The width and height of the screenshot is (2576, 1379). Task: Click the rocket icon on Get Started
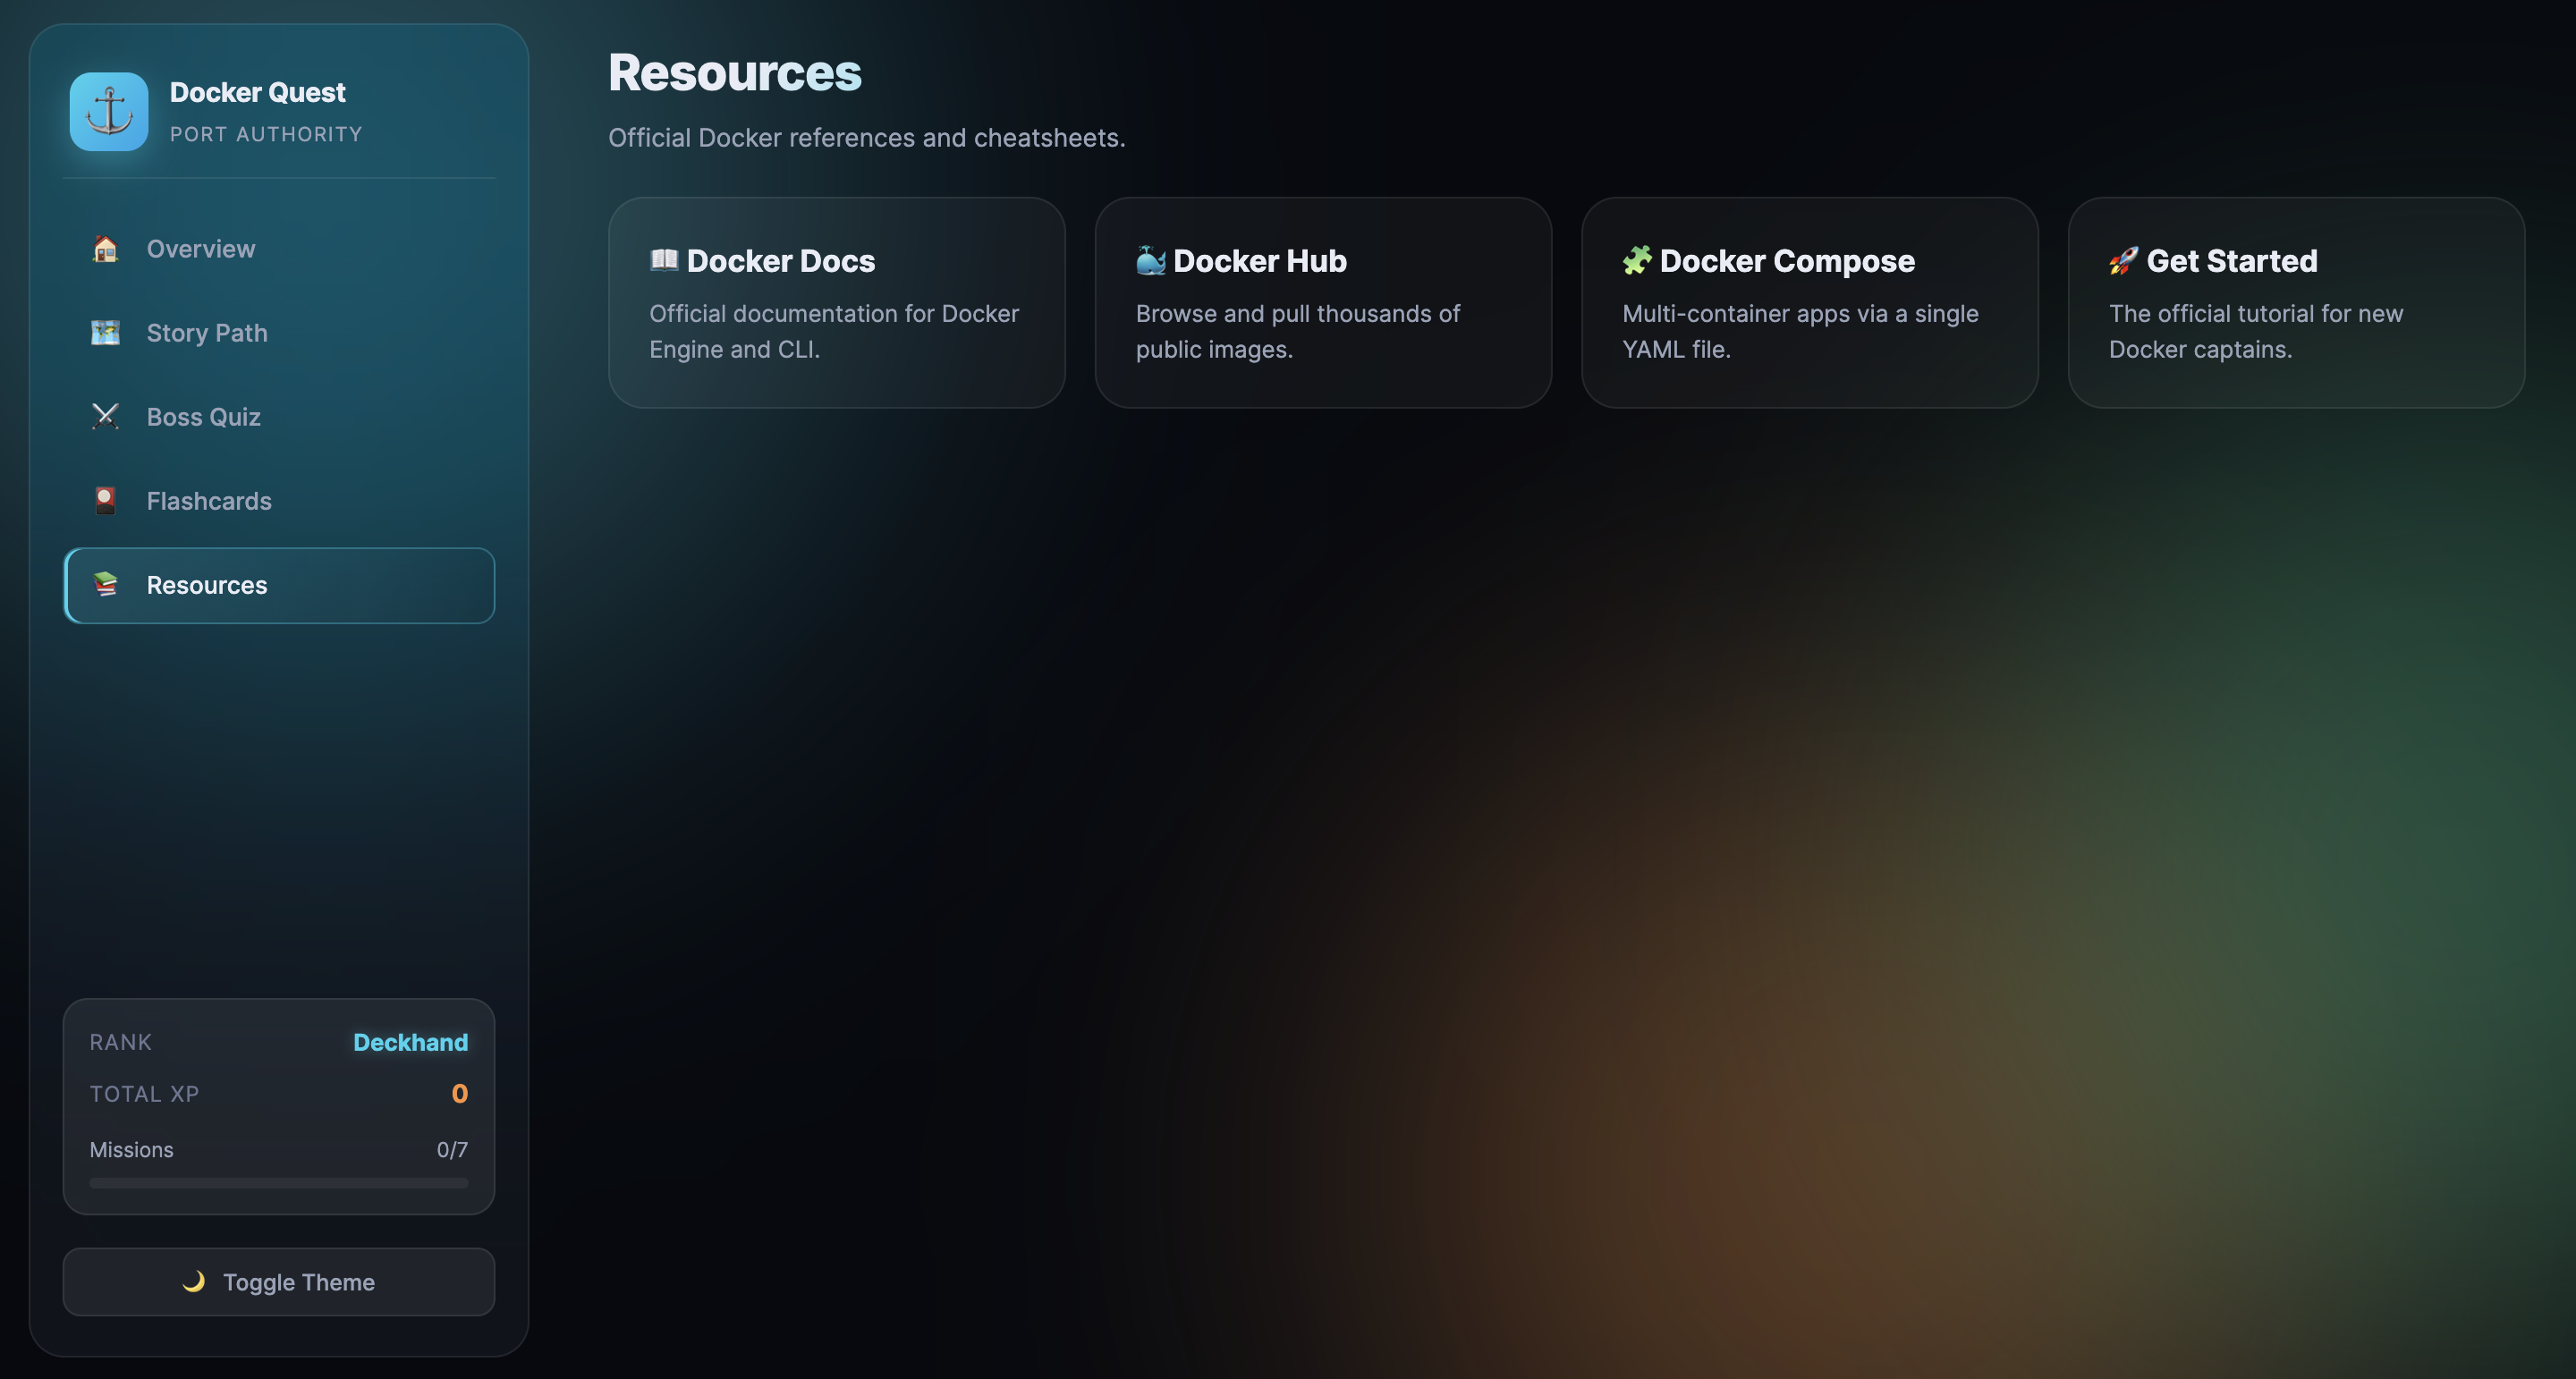pyautogui.click(x=2123, y=260)
